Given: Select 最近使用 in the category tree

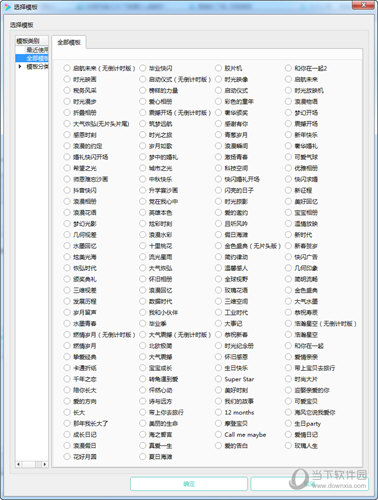Looking at the screenshot, I should coord(37,50).
